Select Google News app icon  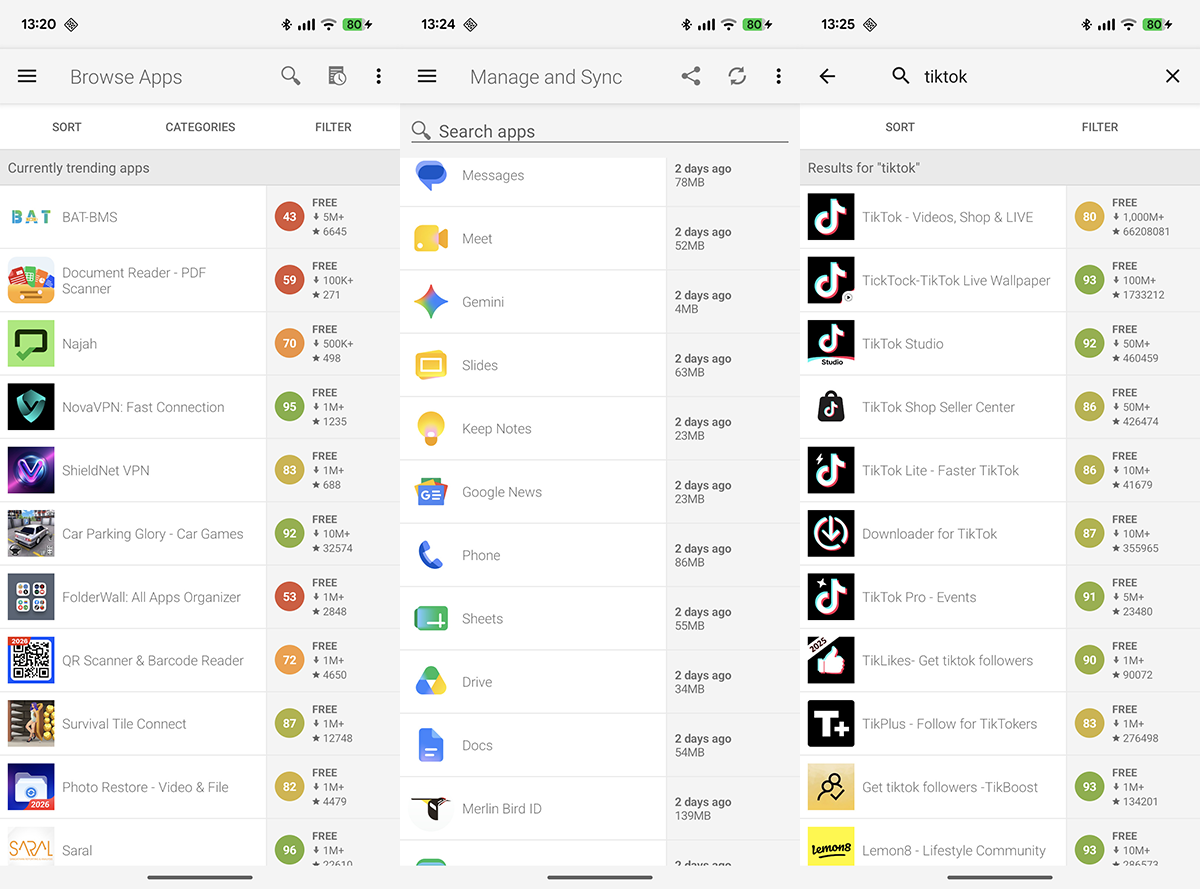[x=431, y=492]
